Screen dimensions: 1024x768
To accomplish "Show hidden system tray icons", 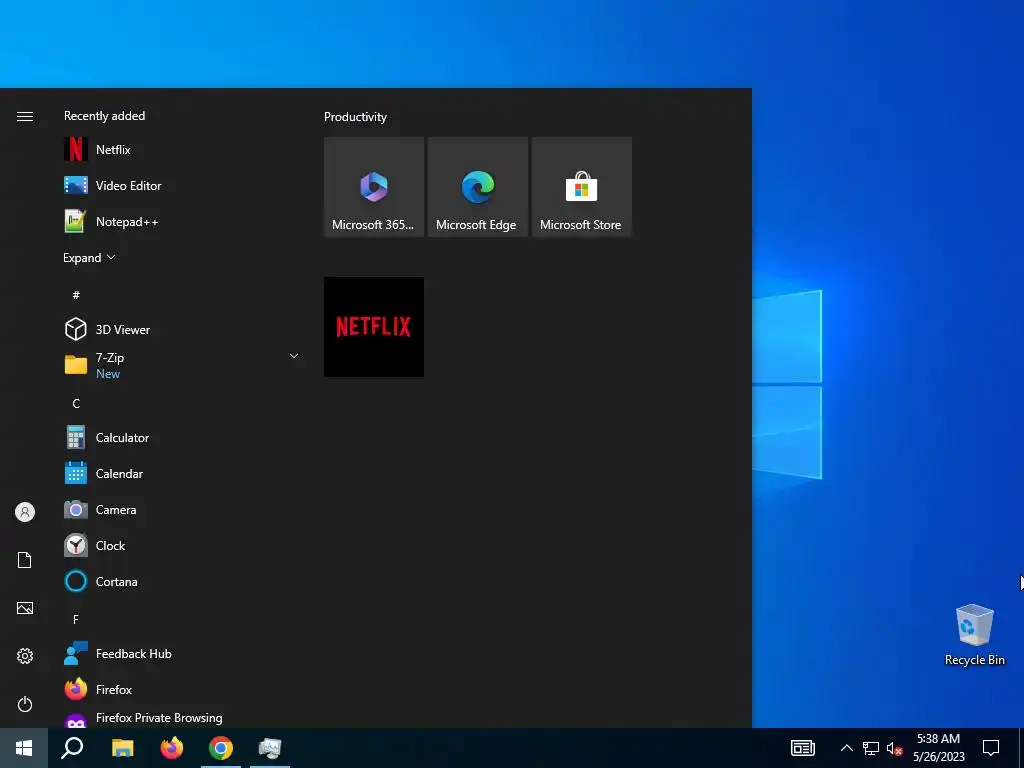I will tap(846, 748).
